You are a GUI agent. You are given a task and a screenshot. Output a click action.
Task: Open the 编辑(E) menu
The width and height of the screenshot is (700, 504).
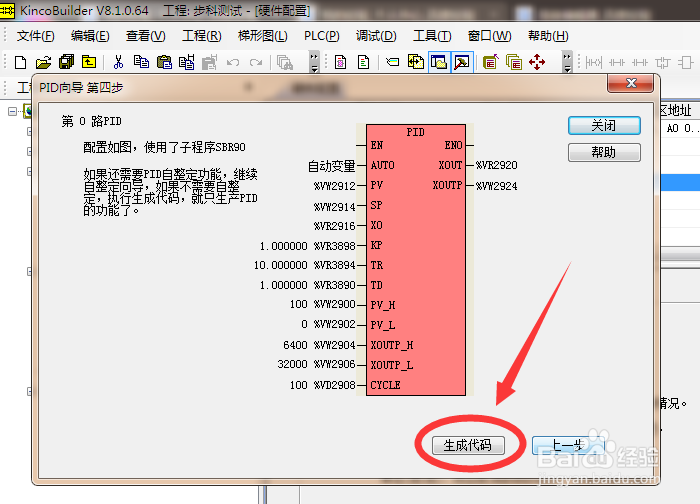pyautogui.click(x=90, y=36)
